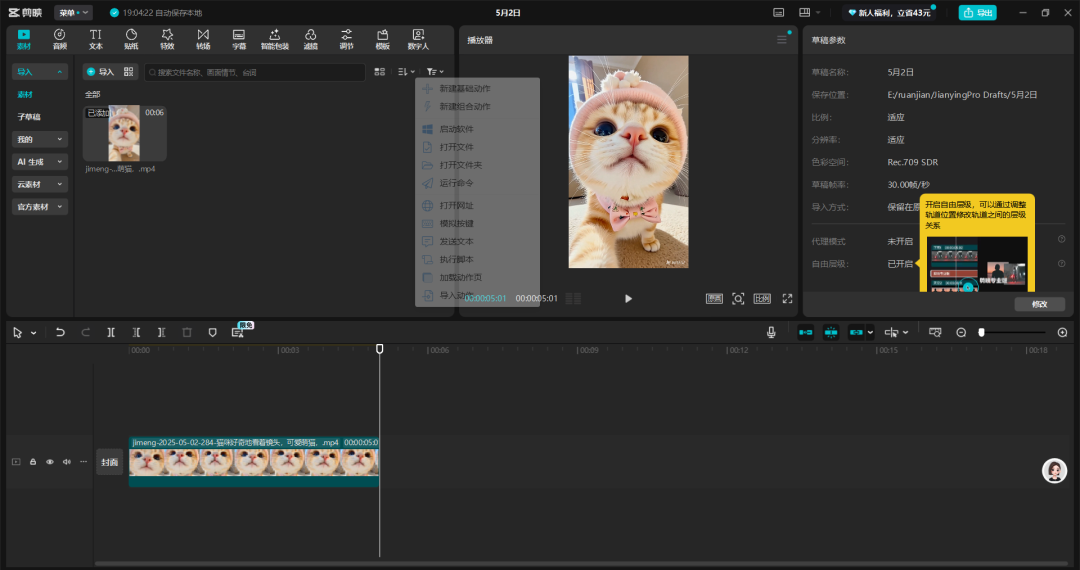Viewport: 1080px width, 570px height.
Task: Open the media filter dropdown
Action: pos(435,72)
